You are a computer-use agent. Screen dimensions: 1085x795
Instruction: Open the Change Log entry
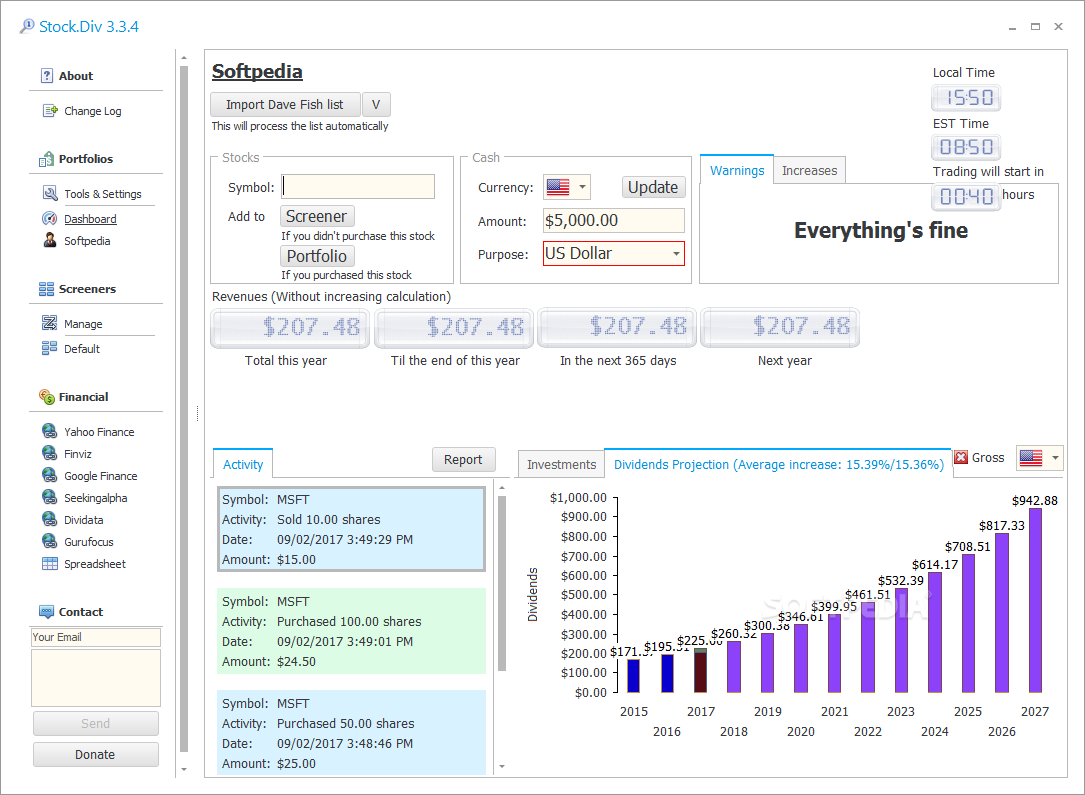(93, 111)
